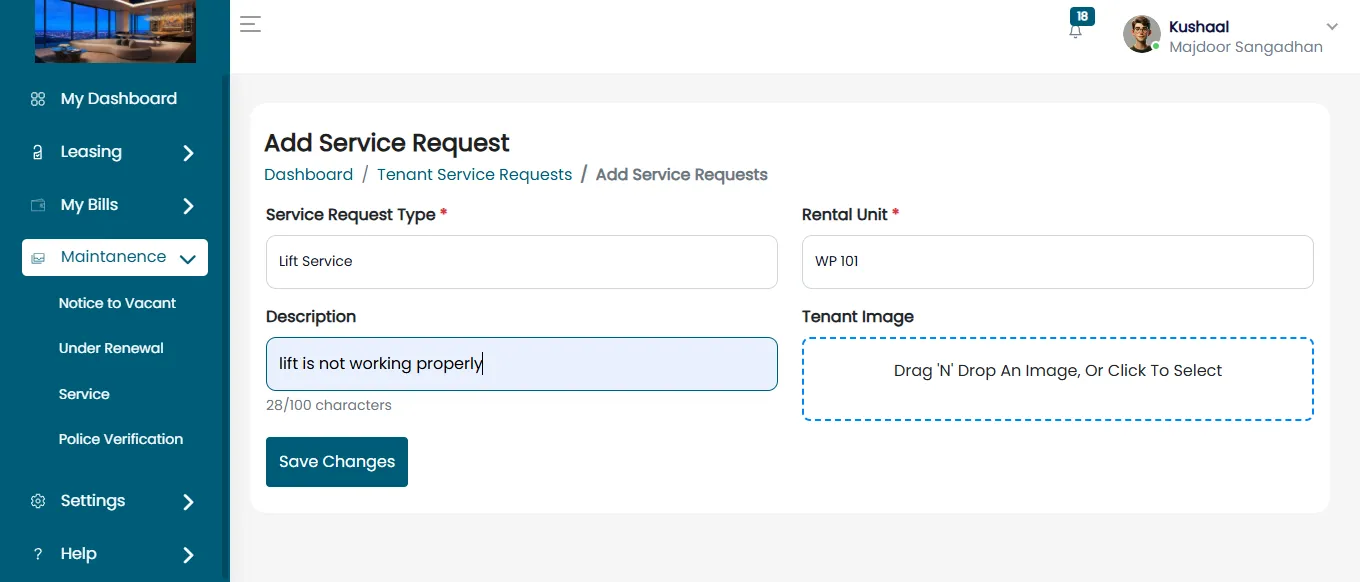Viewport: 1360px width, 582px height.
Task: Expand the My Bills submenu chevron
Action: [188, 206]
